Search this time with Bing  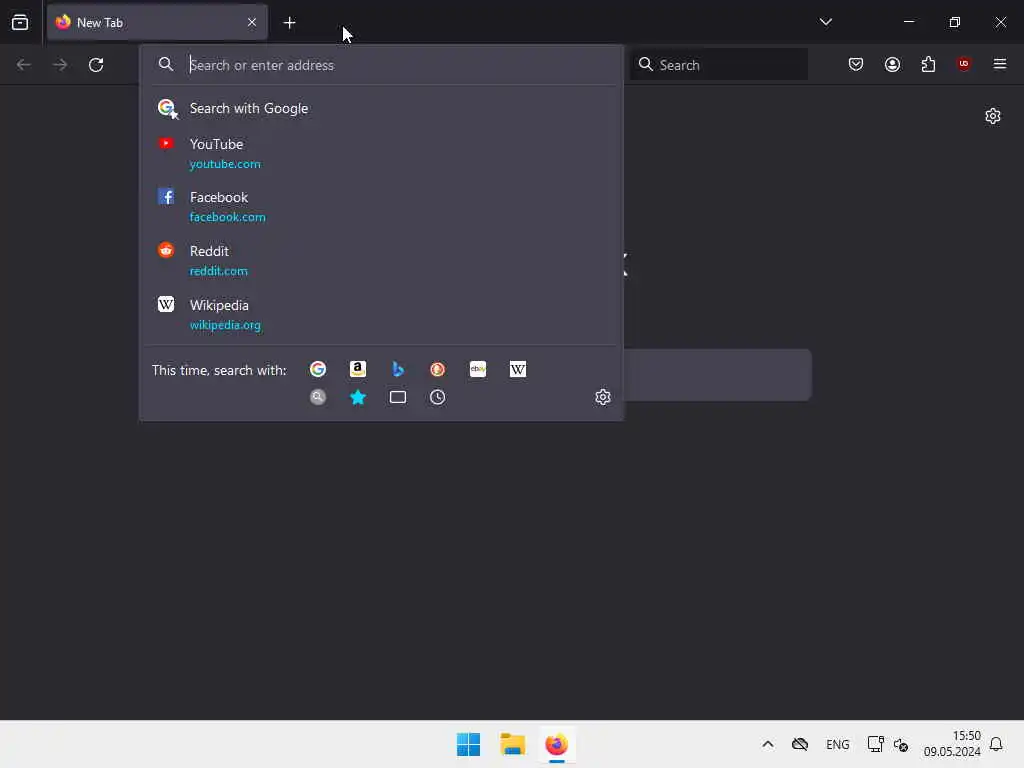[x=398, y=370]
